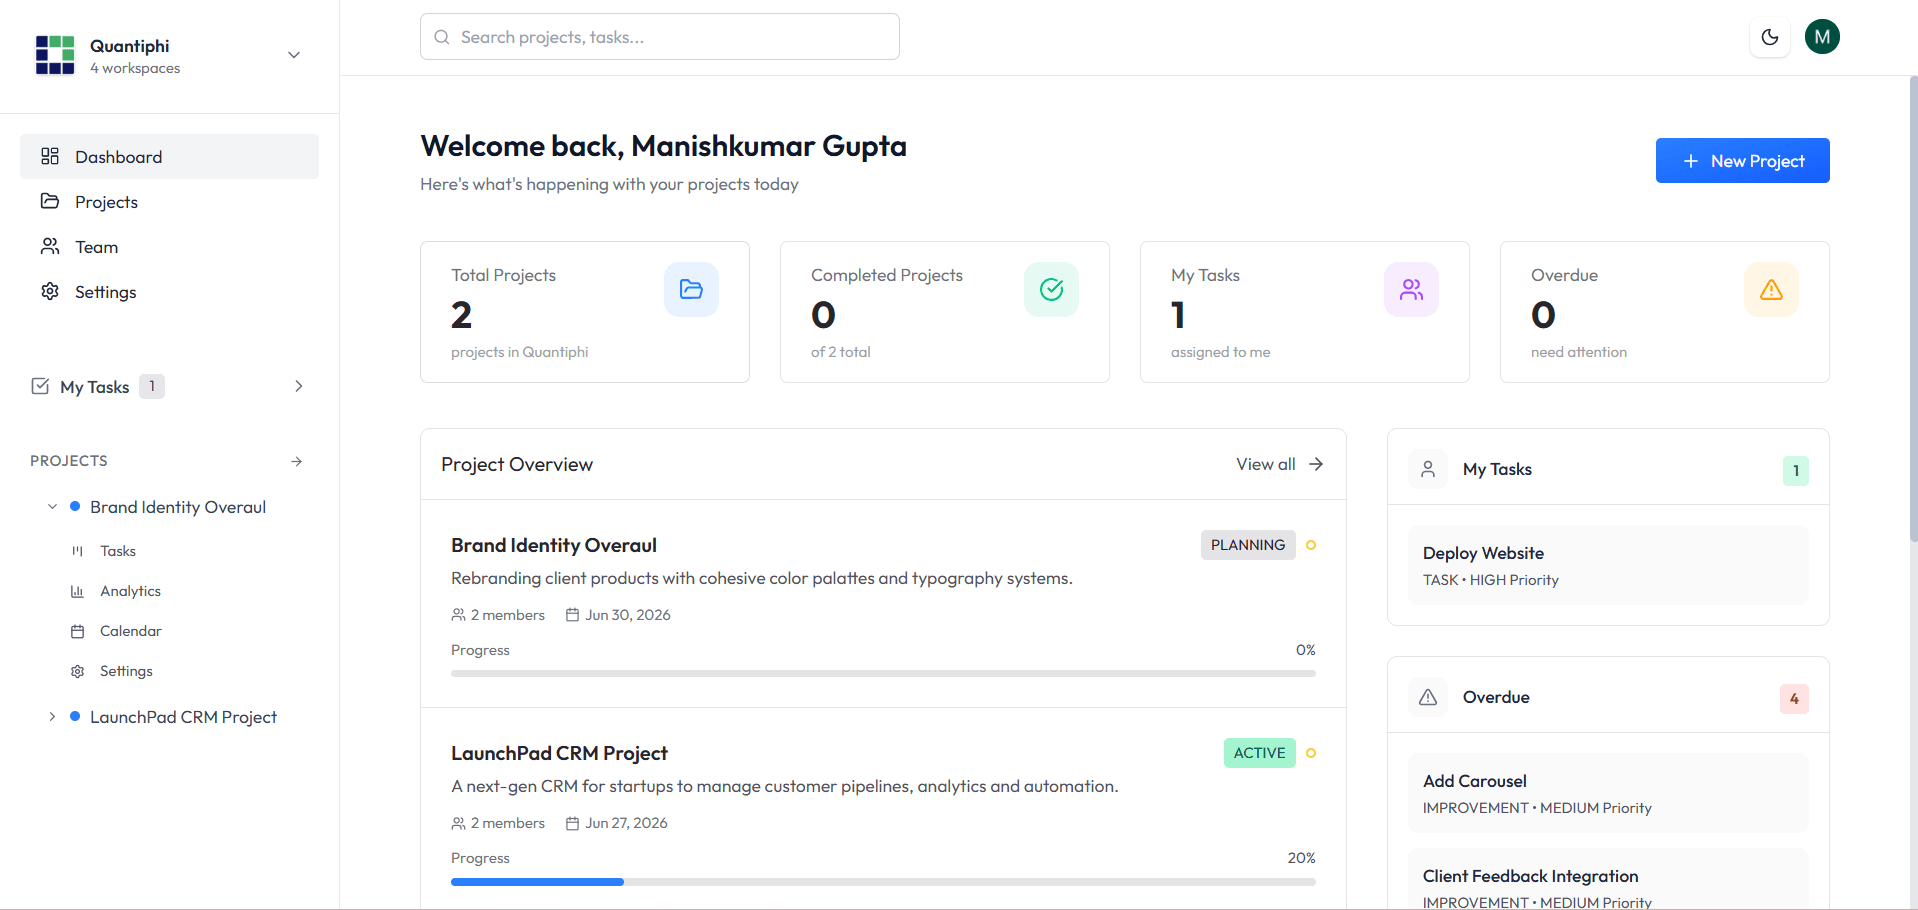This screenshot has width=1918, height=910.
Task: Open the Add Carousel overdue item
Action: (x=1608, y=793)
